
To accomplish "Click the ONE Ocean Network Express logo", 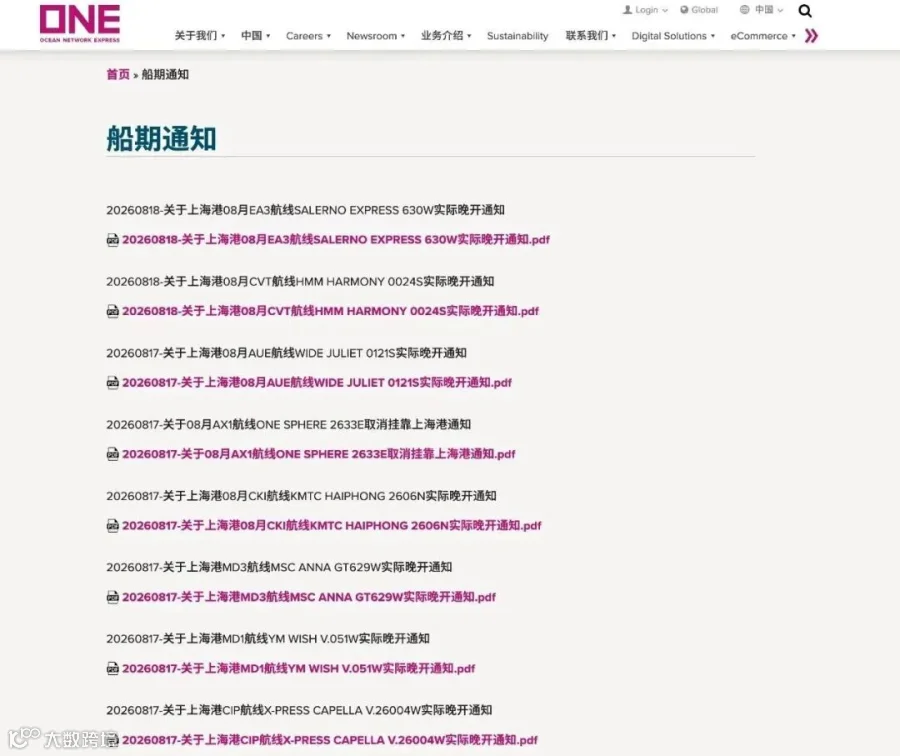I will (x=80, y=23).
